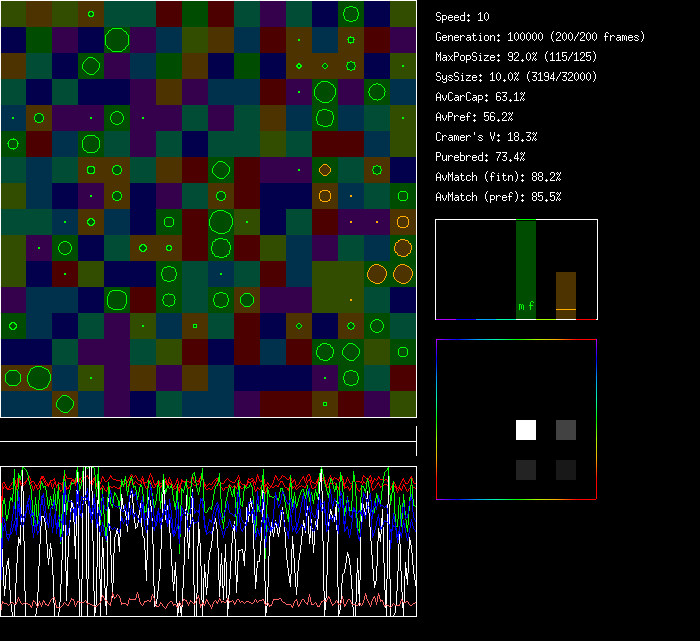Click the AvMatch (fitn) statistic

[x=498, y=177]
